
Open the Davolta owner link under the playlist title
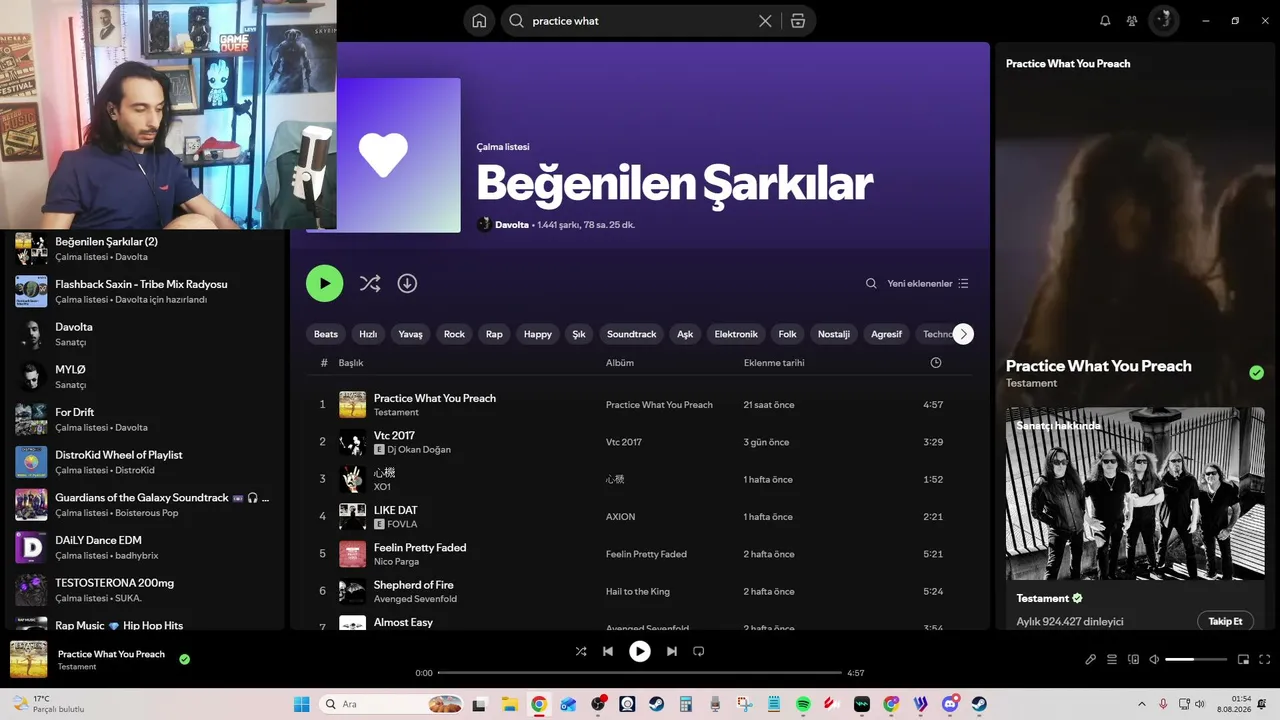click(512, 225)
